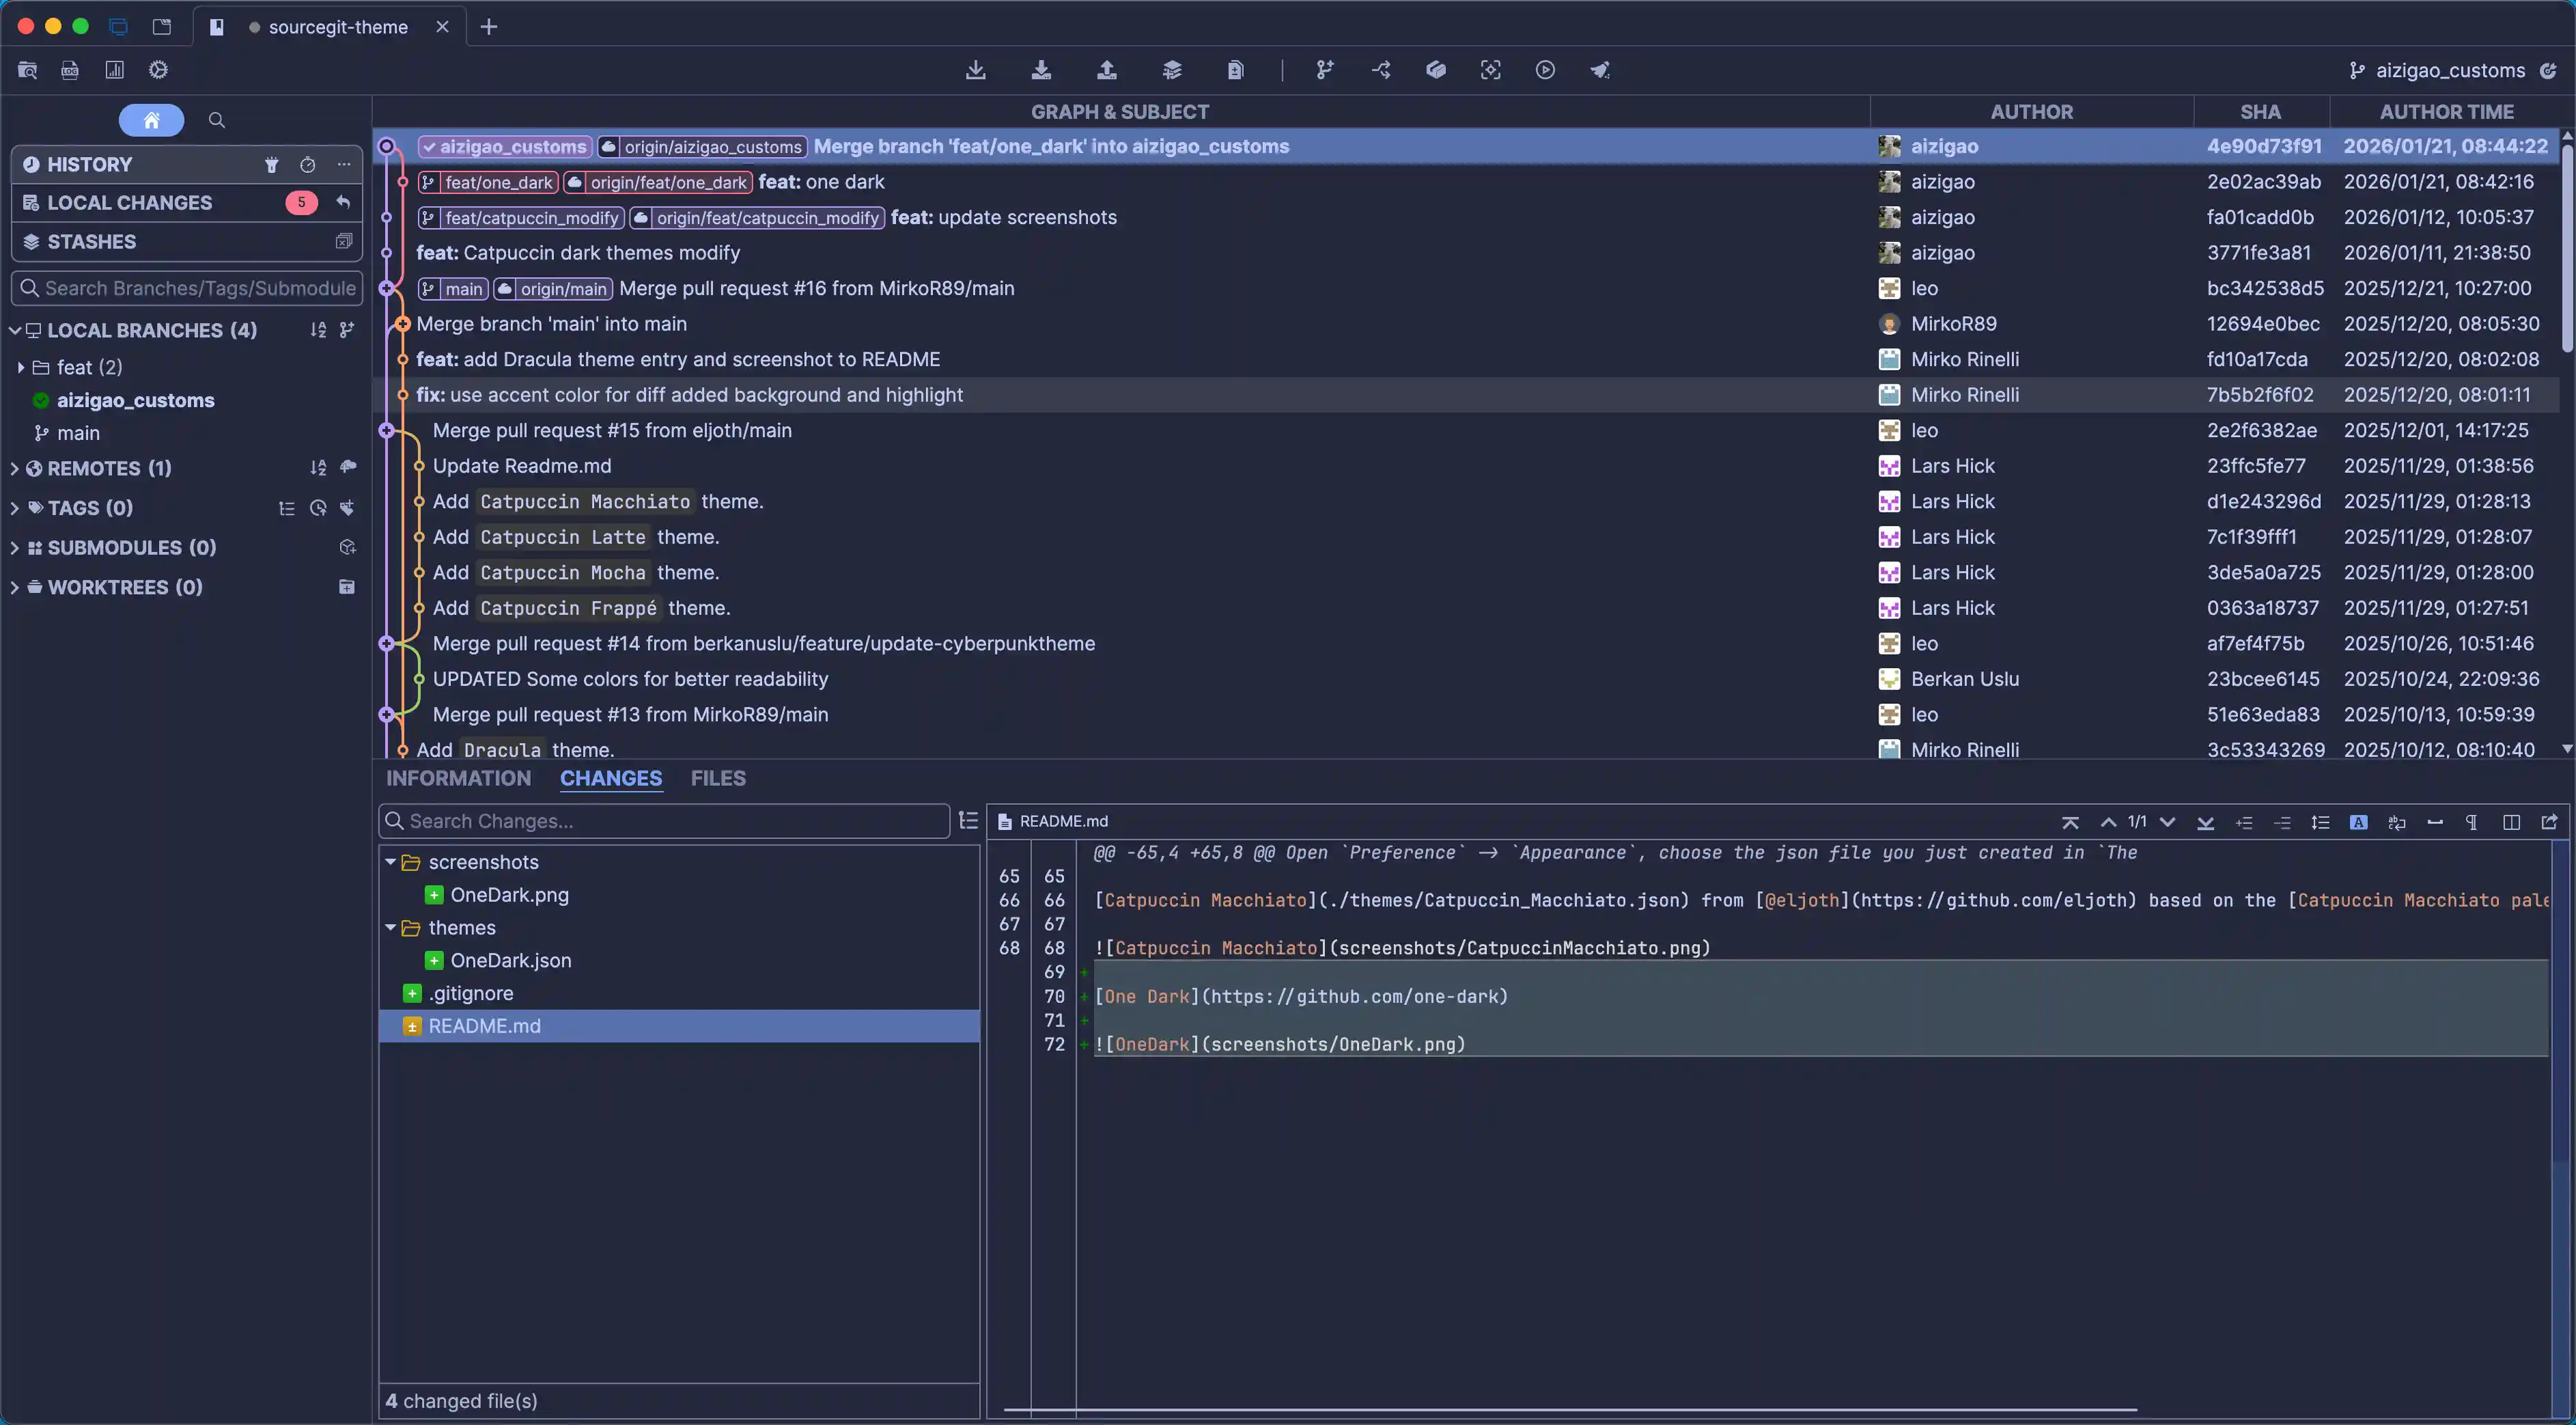This screenshot has height=1425, width=2576.
Task: Click discard icon beside Local Changes
Action: point(343,203)
